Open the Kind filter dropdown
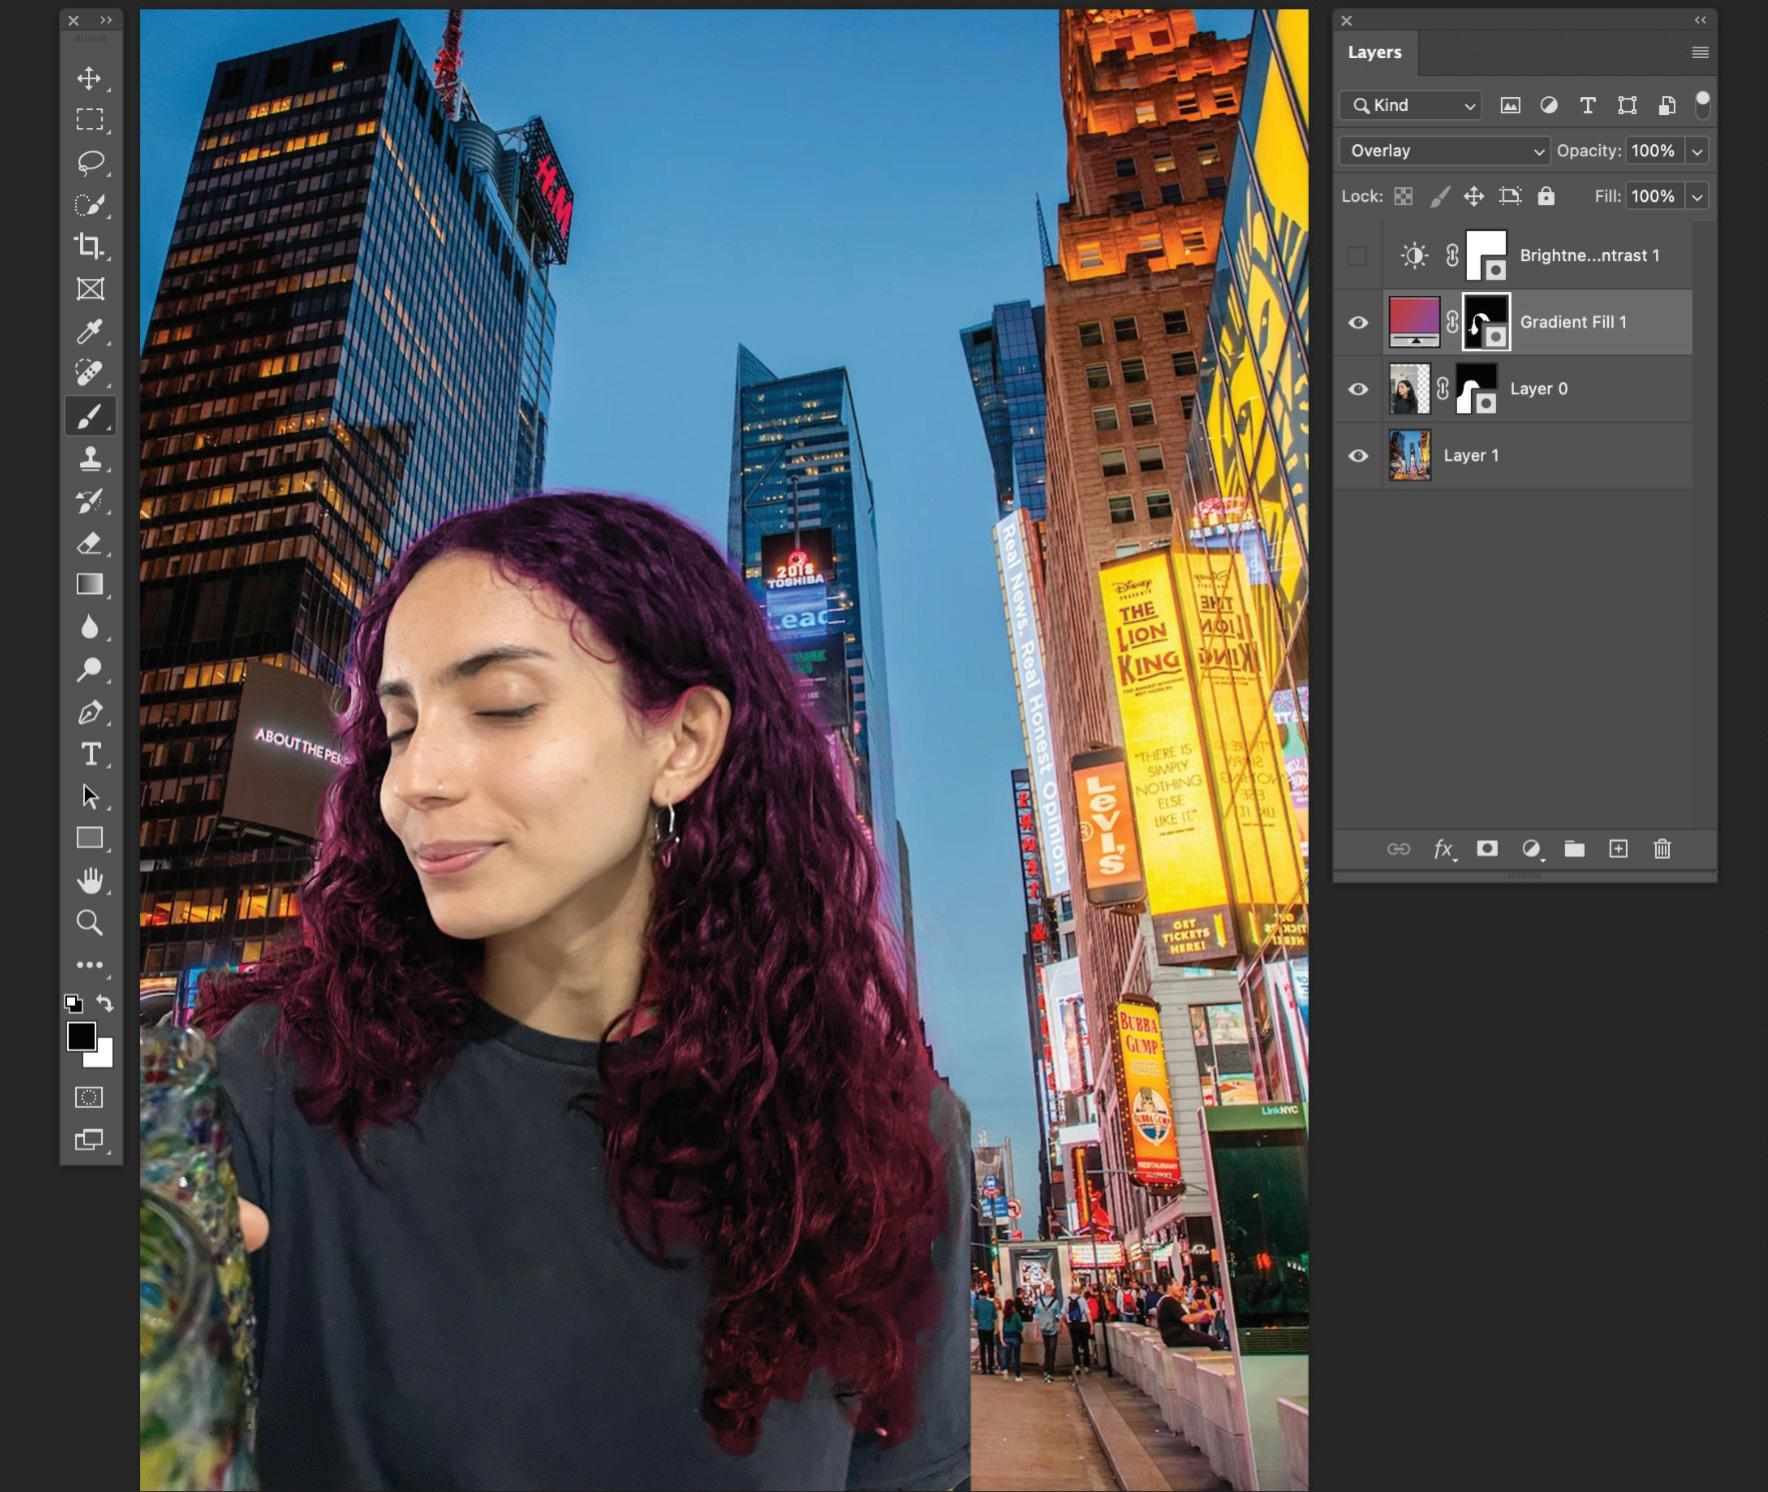1768x1492 pixels. [x=1411, y=105]
